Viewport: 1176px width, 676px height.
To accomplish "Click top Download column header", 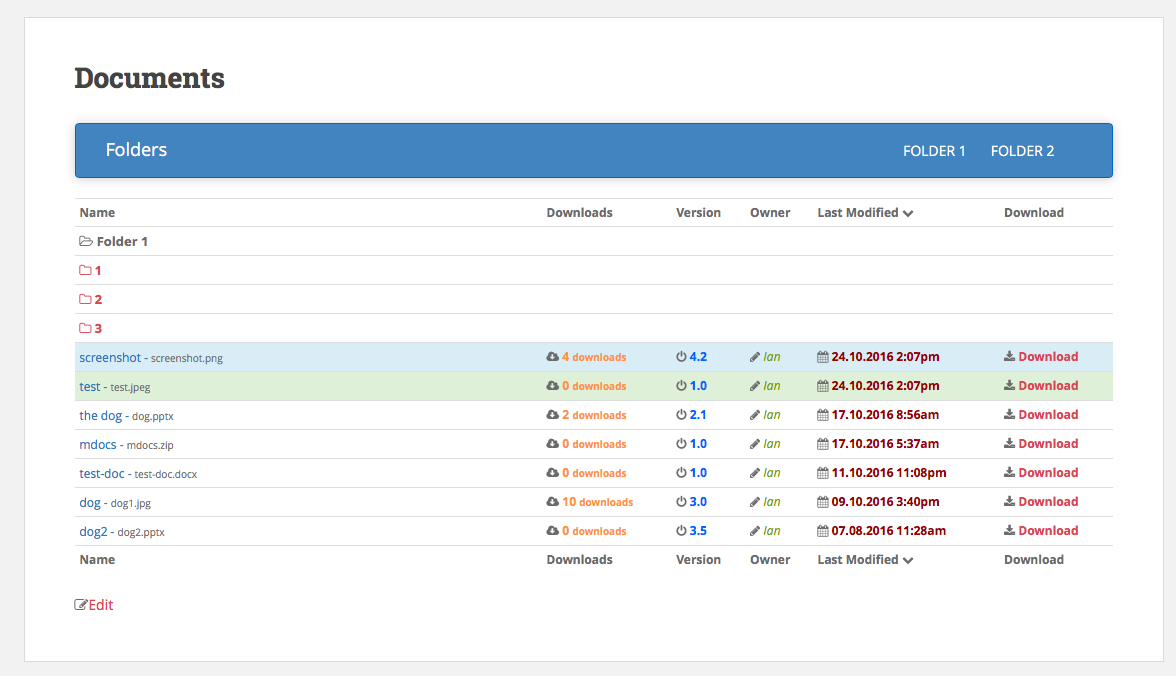I will pos(1034,212).
